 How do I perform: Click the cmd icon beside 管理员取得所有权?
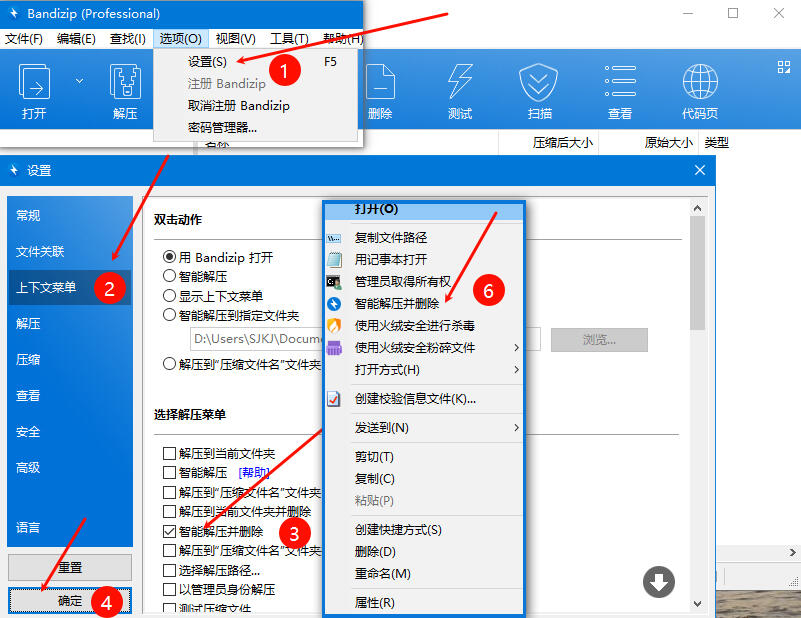pyautogui.click(x=334, y=281)
